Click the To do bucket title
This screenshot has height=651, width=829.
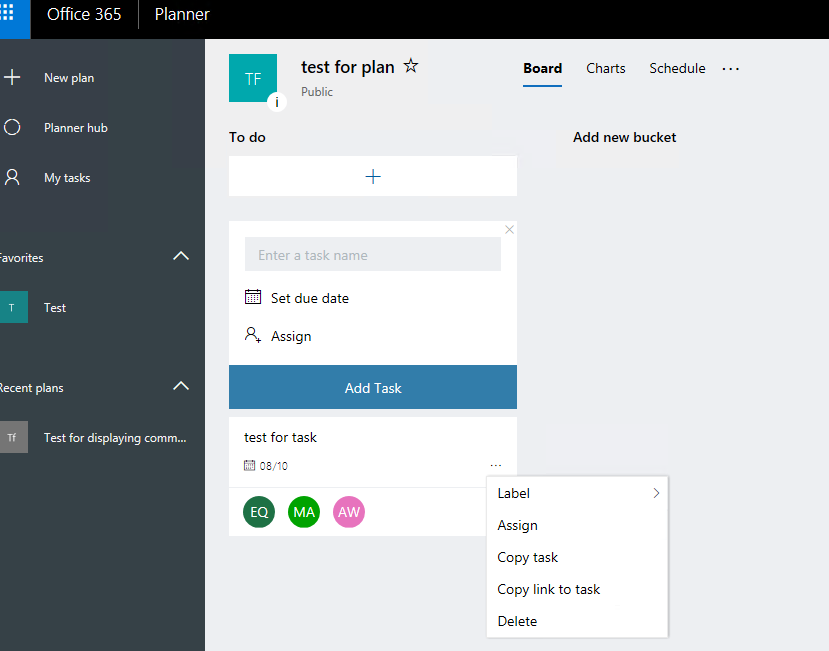[x=247, y=137]
